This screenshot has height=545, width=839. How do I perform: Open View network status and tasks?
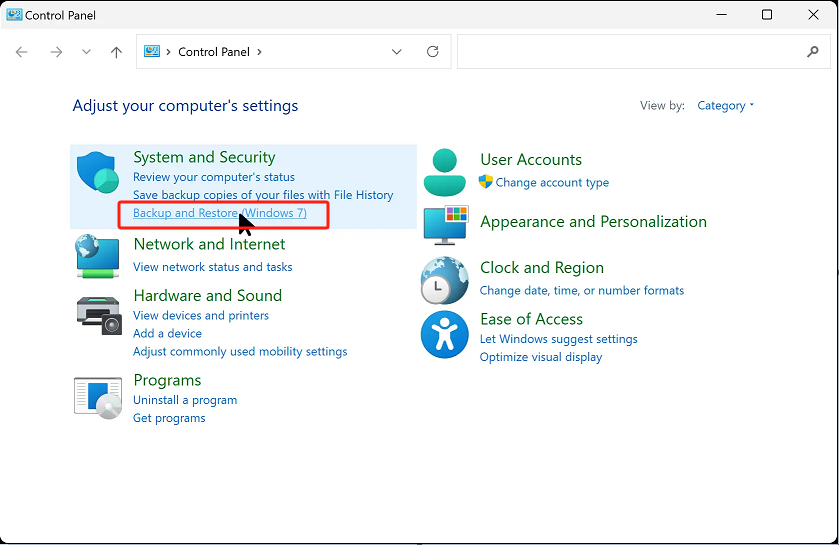tap(212, 267)
